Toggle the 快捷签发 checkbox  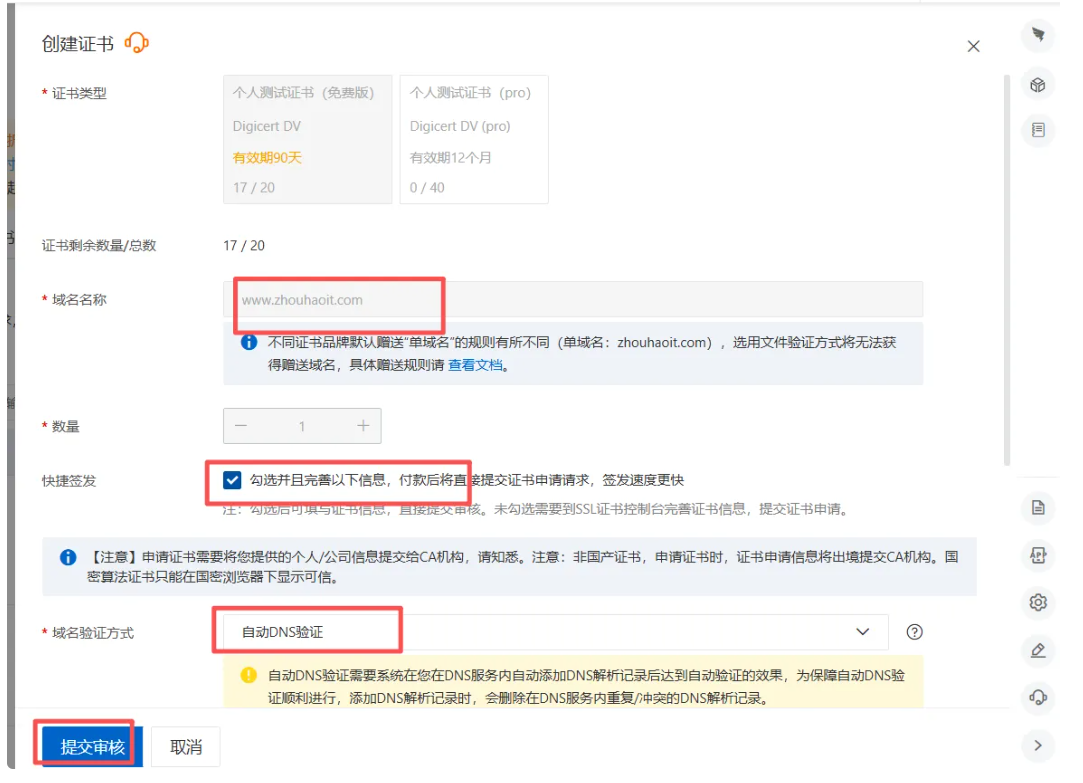pos(232,480)
